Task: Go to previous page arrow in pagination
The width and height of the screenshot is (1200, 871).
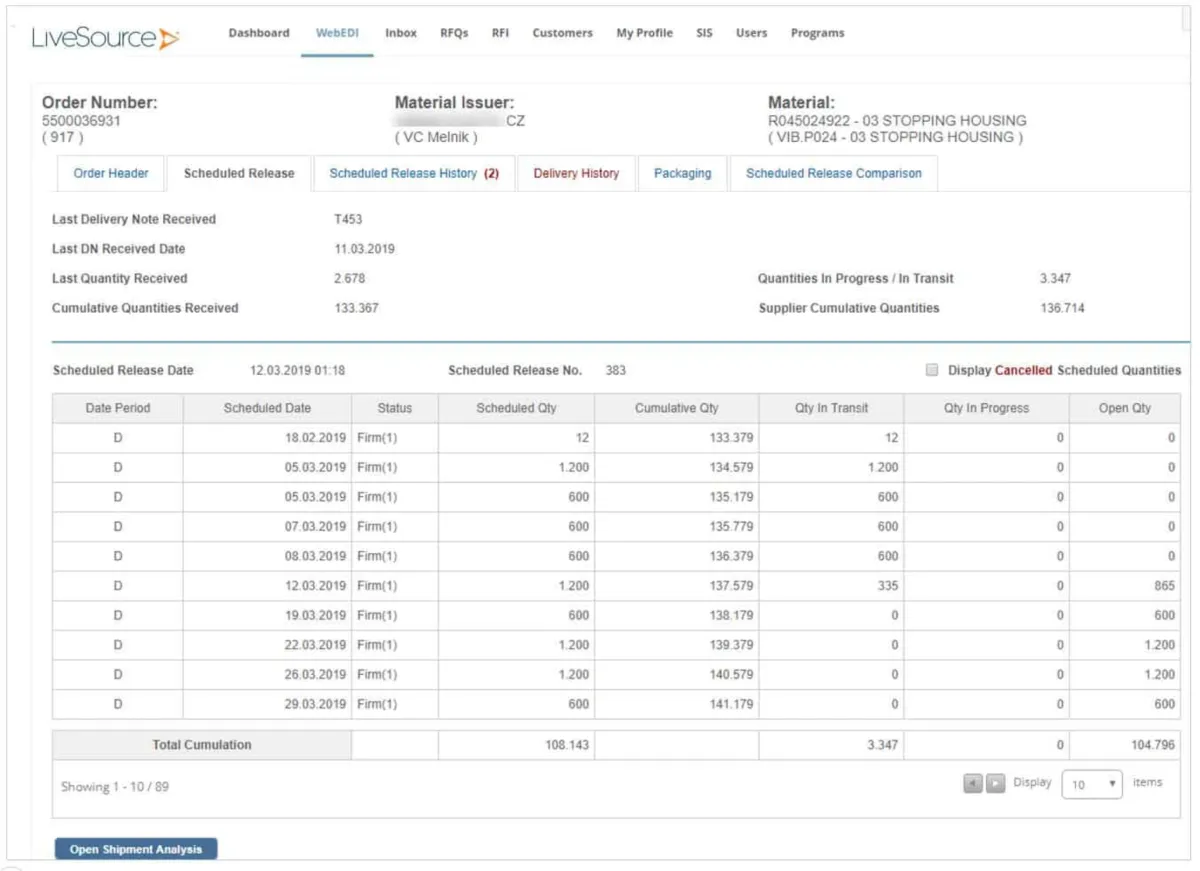Action: pyautogui.click(x=972, y=783)
